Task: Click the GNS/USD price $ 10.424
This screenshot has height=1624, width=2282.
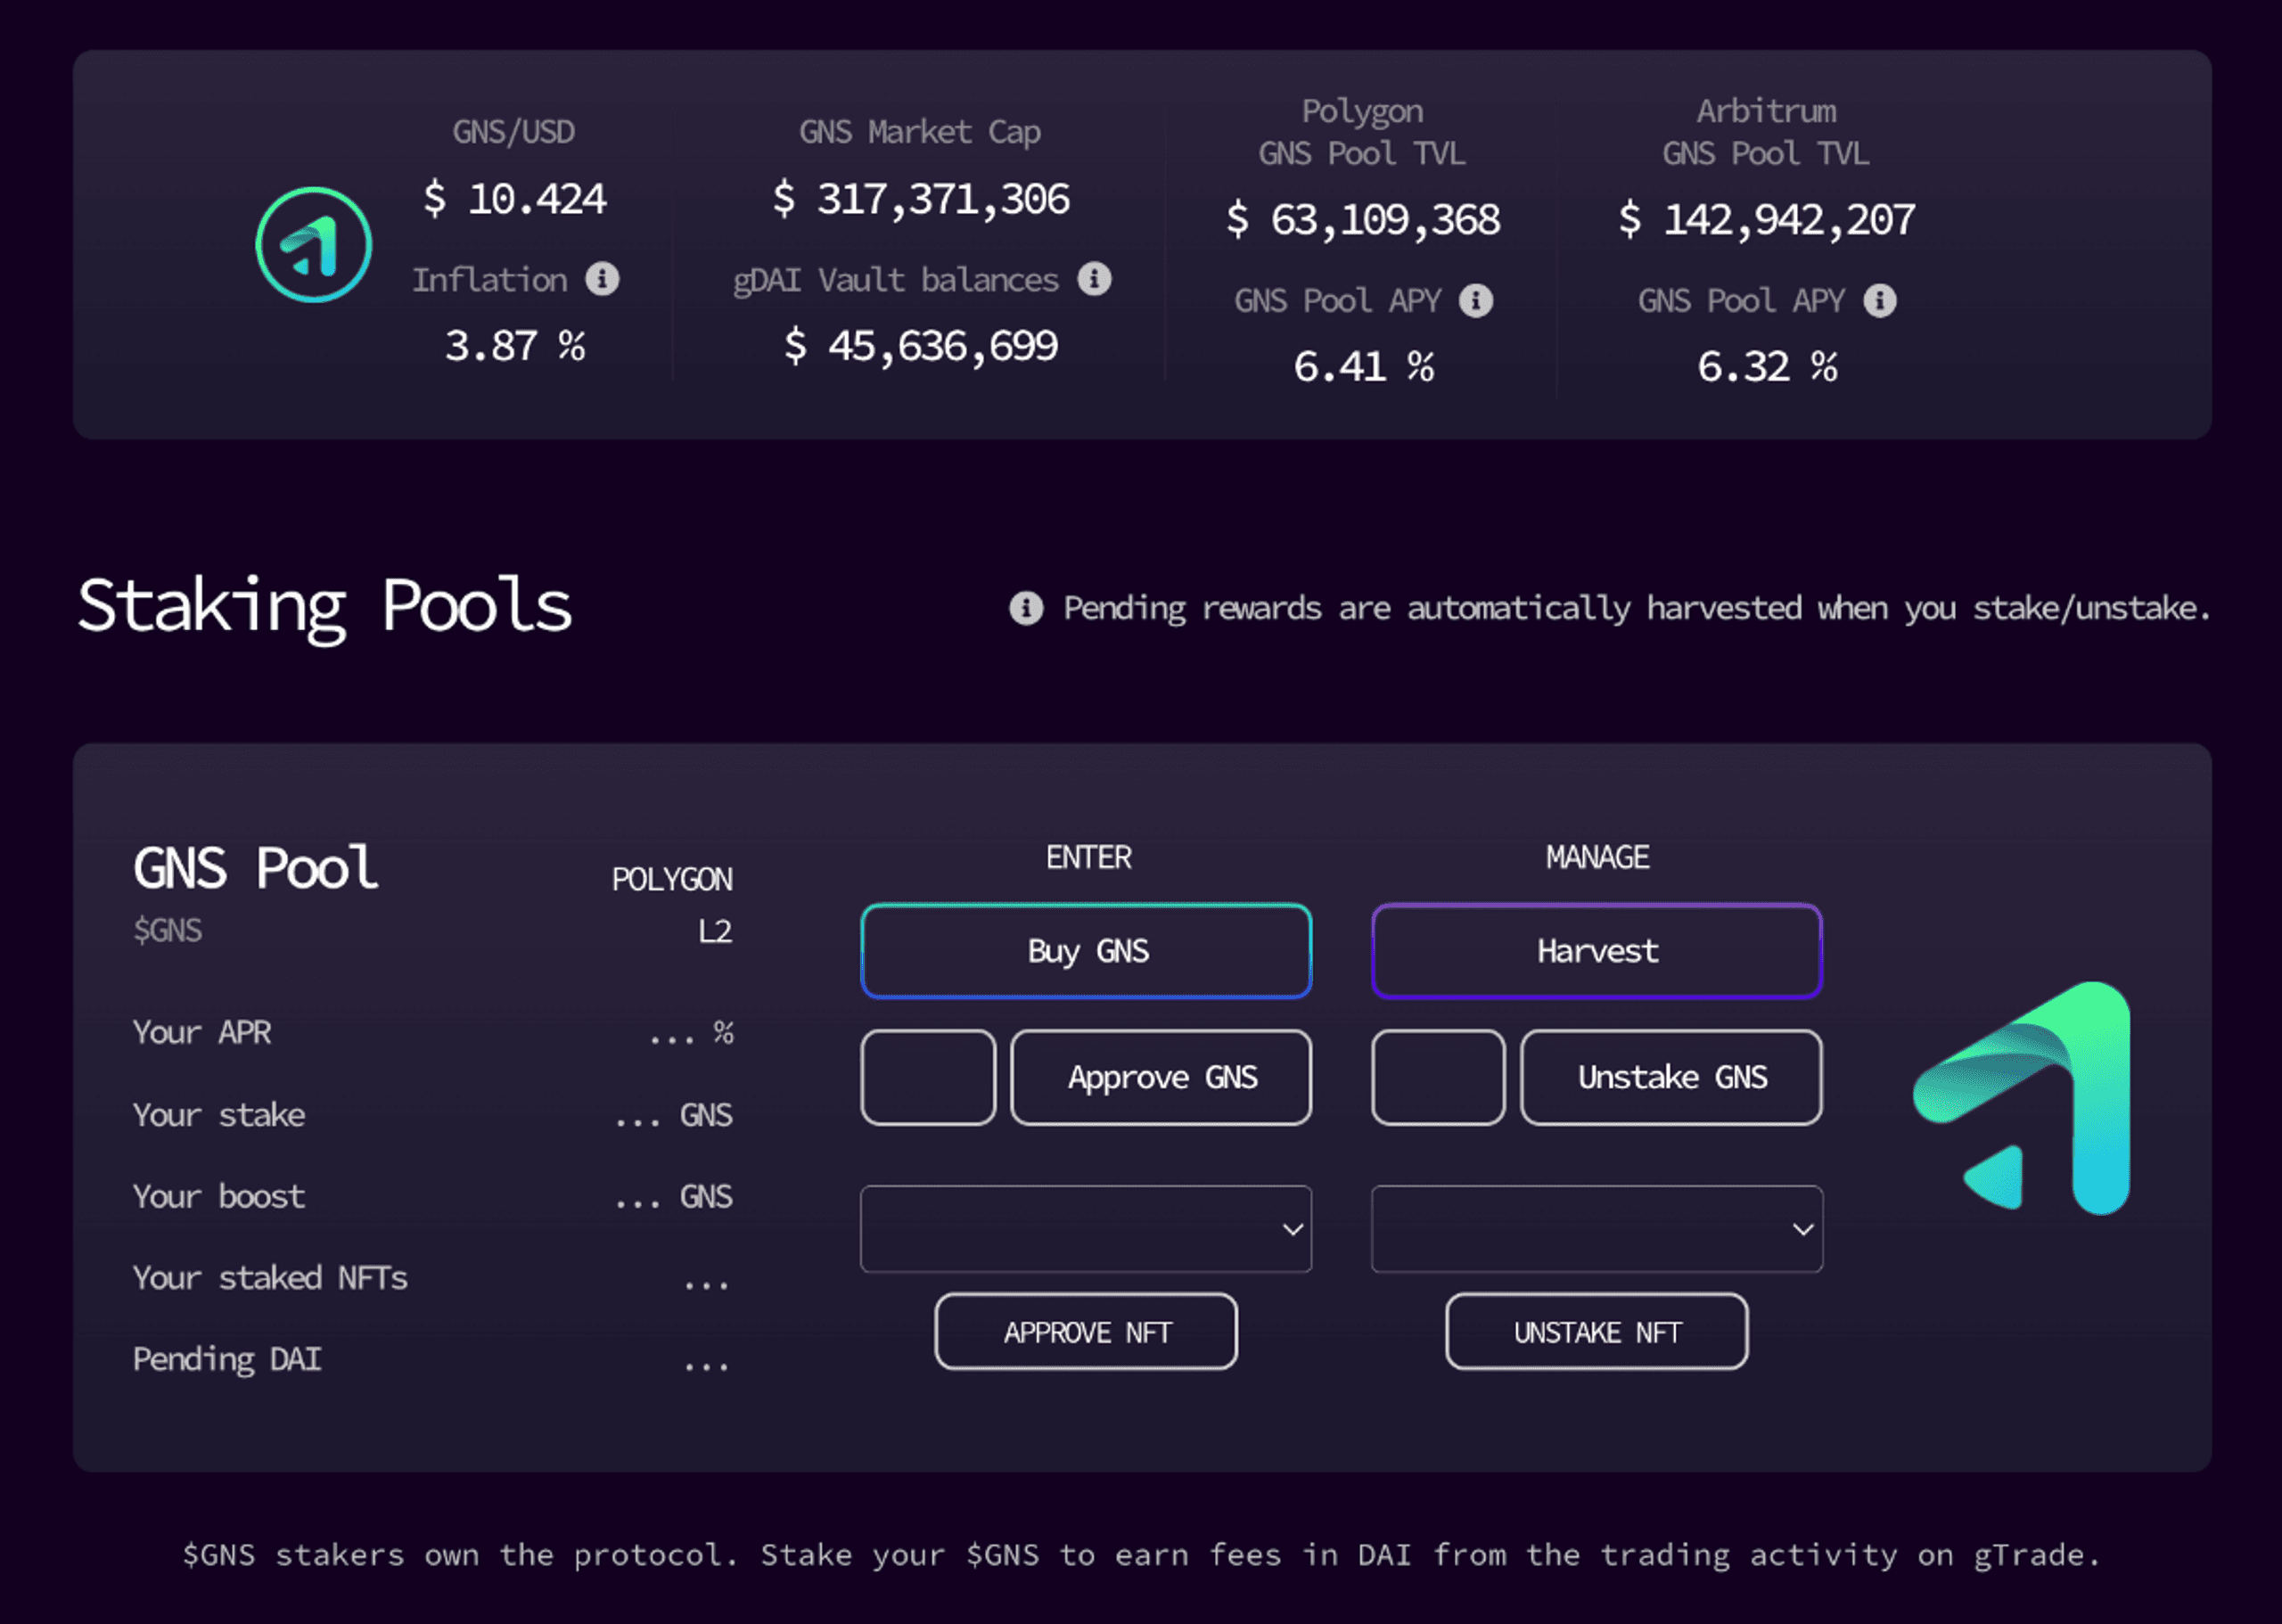Action: pos(514,198)
